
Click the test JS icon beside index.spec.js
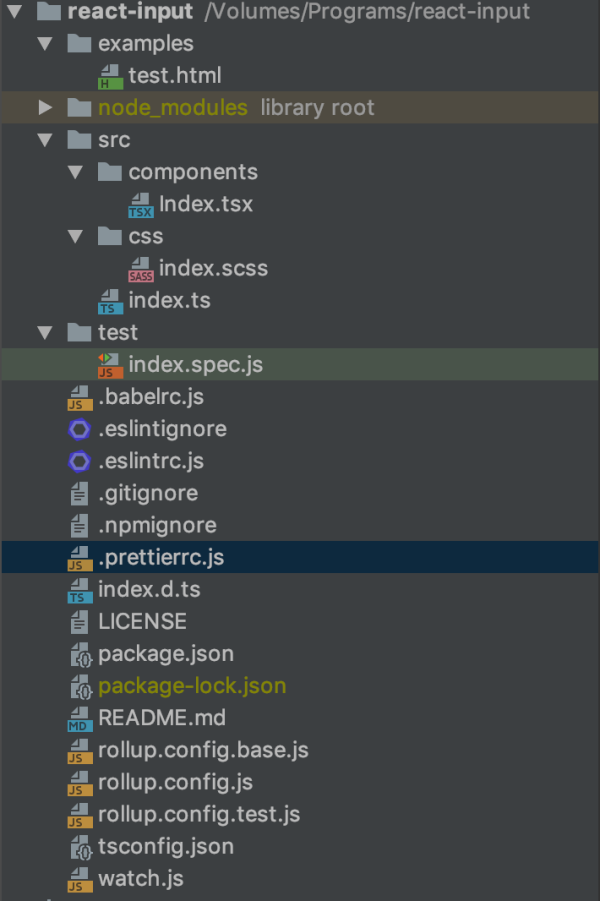(x=111, y=365)
